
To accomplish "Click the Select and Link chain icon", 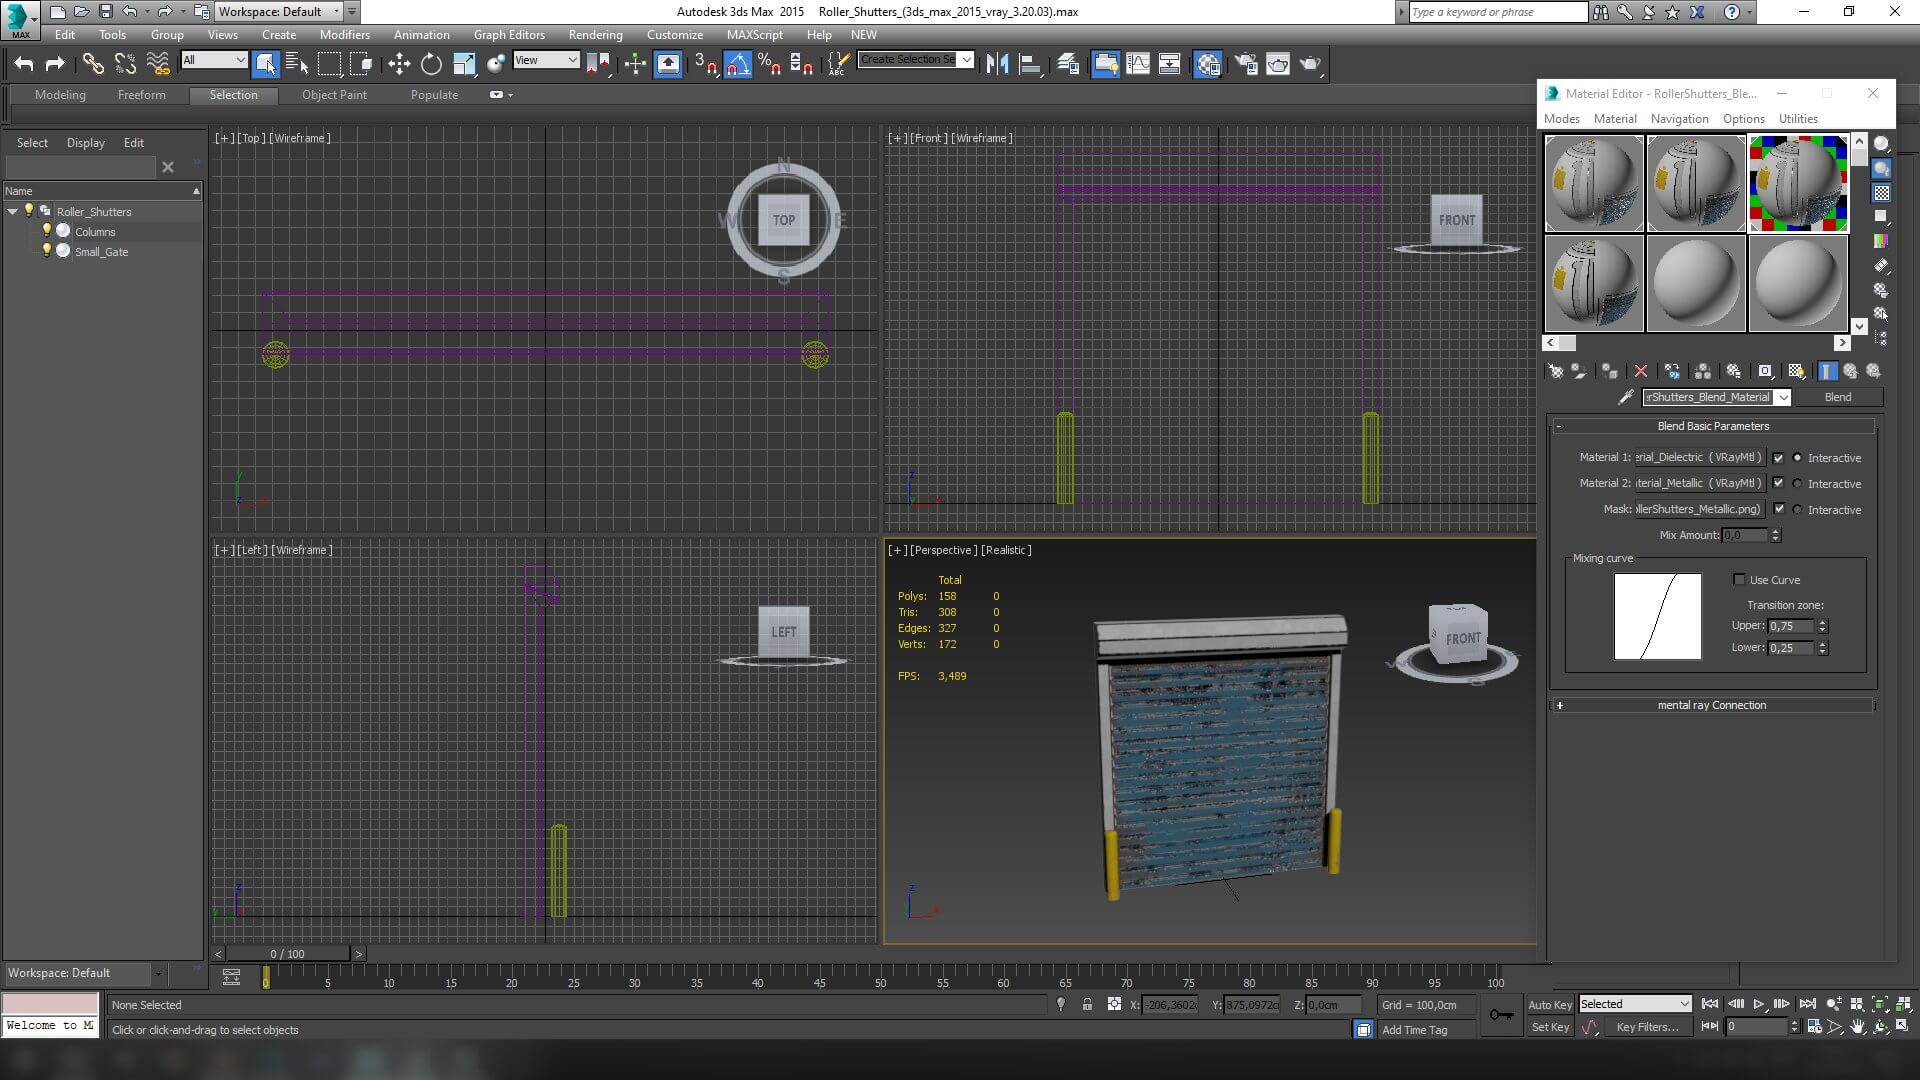I will [x=93, y=64].
